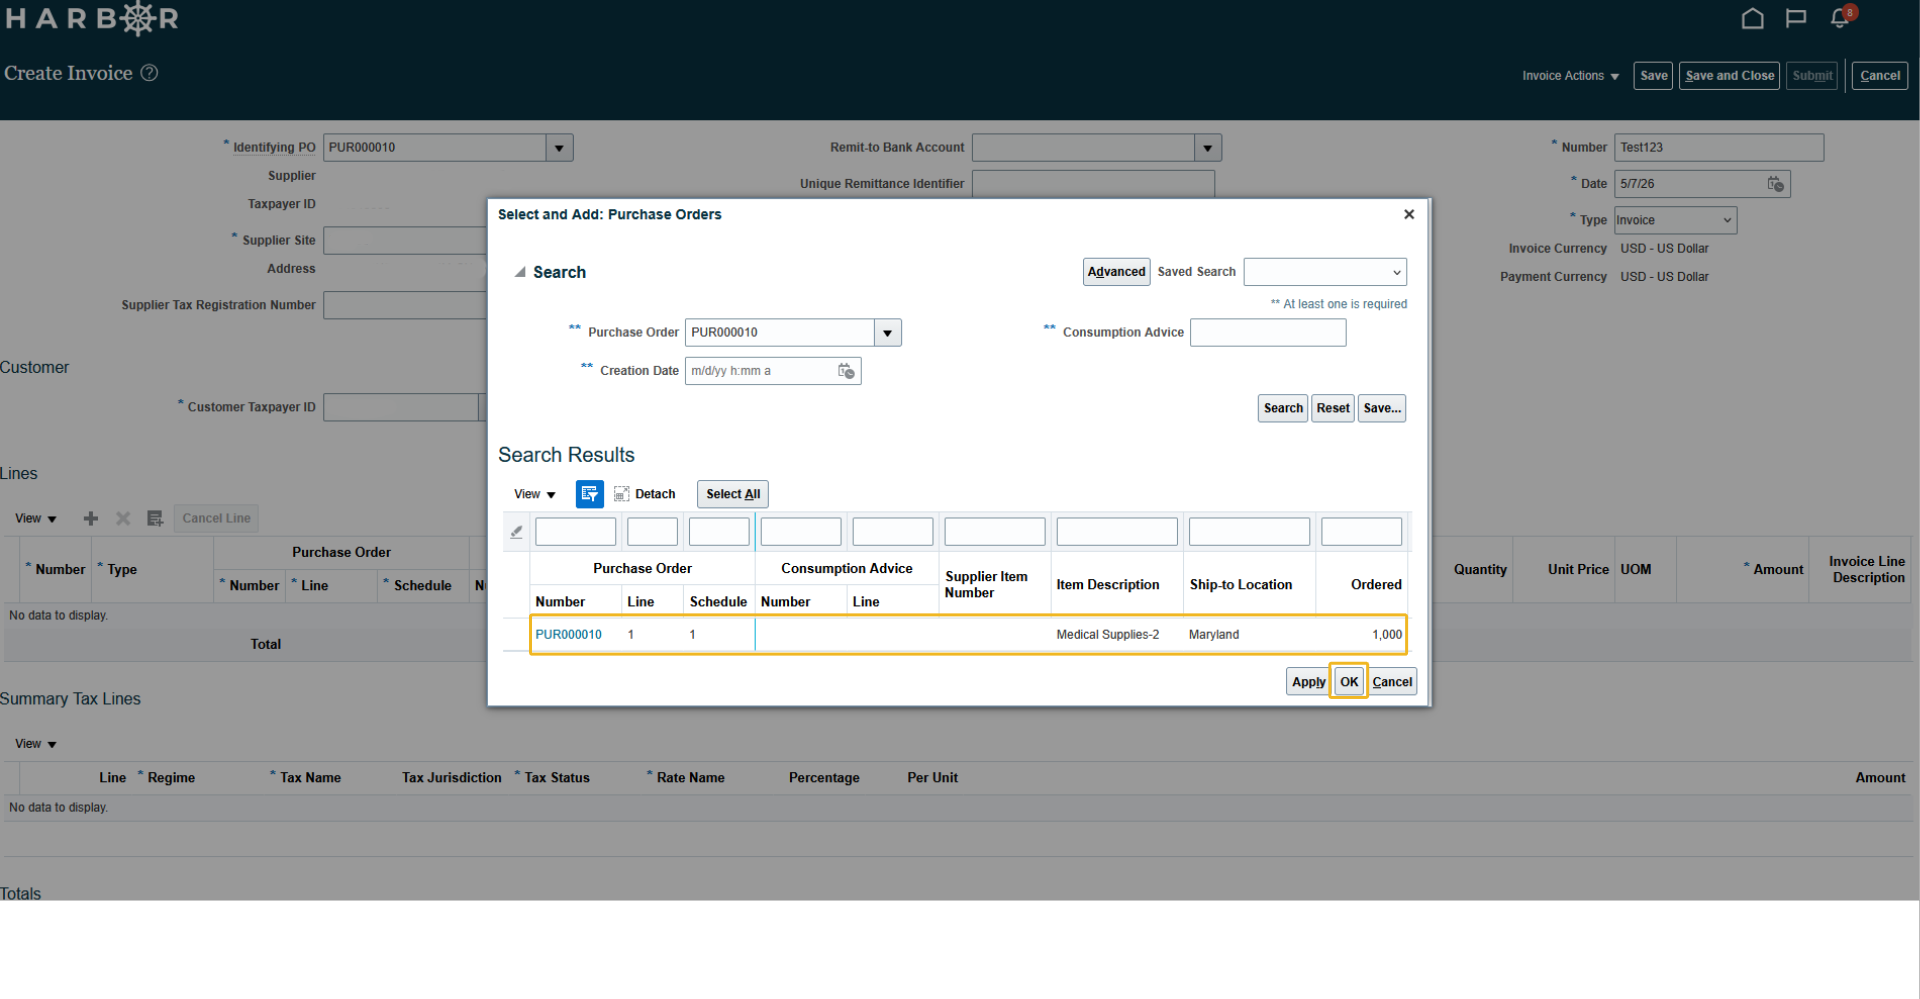The width and height of the screenshot is (1920, 999).
Task: Click Unique Remittance Identifier field
Action: pos(1093,184)
